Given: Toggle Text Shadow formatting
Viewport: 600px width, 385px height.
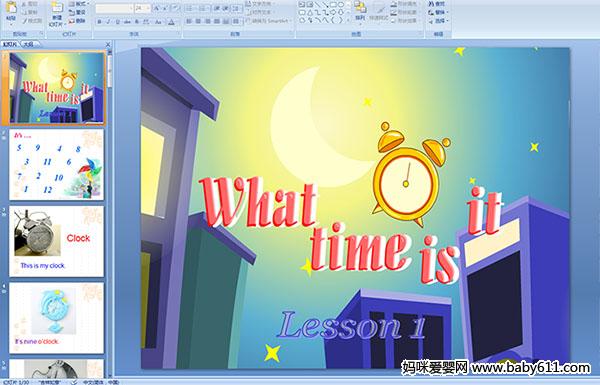Looking at the screenshot, I should click(x=137, y=22).
